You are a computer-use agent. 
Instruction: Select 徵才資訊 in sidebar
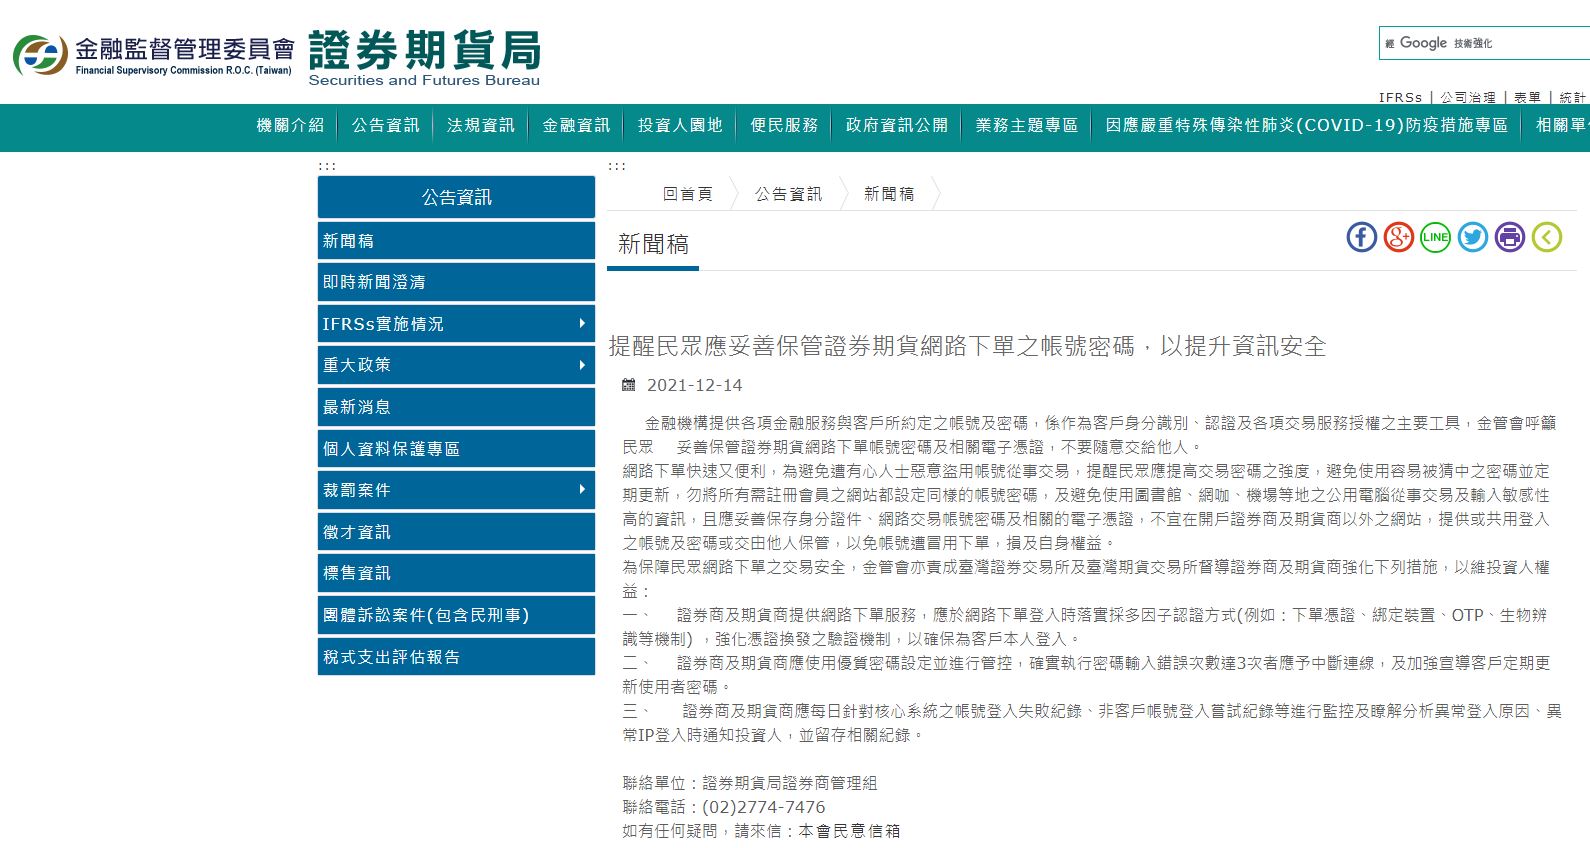coord(456,532)
